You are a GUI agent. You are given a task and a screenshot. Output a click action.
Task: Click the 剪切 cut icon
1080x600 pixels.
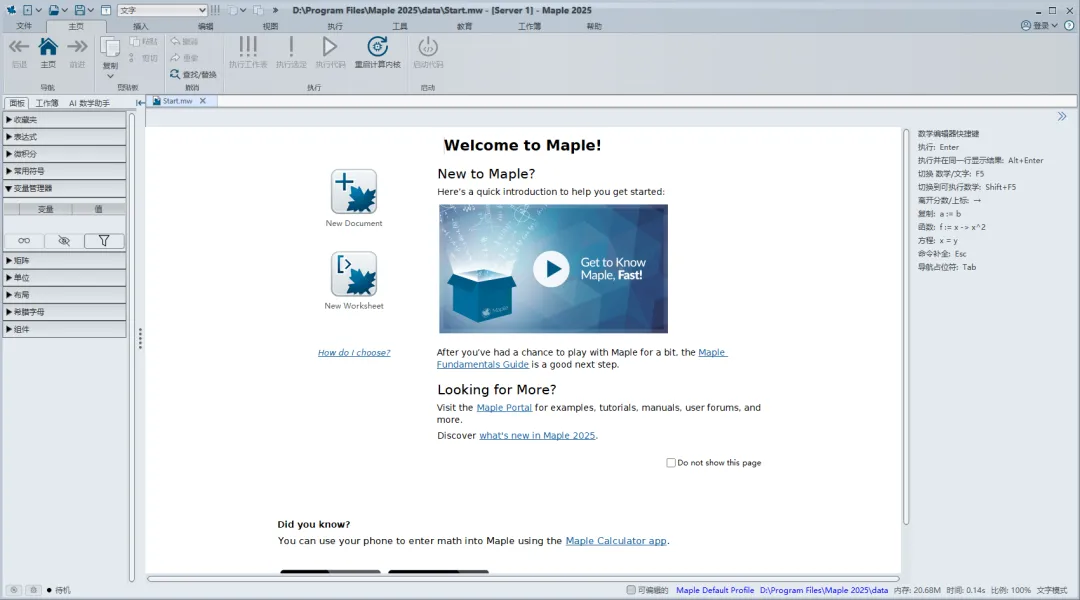click(x=132, y=58)
